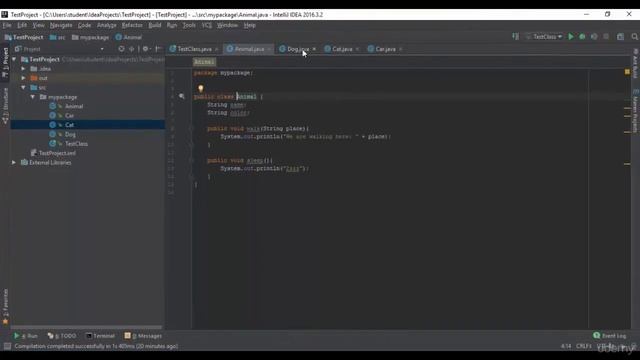Collapse the walk method fold marker
640x360 pixels.
point(191,129)
